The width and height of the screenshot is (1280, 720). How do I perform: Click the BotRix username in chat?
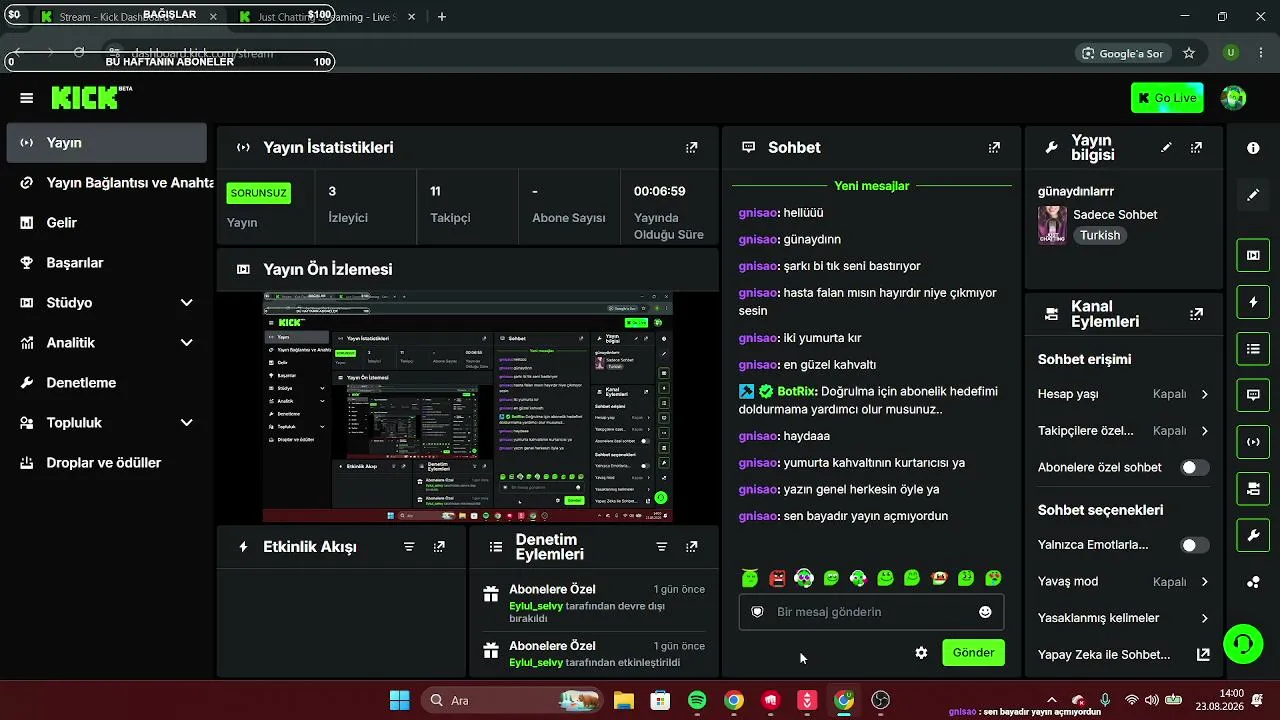797,391
